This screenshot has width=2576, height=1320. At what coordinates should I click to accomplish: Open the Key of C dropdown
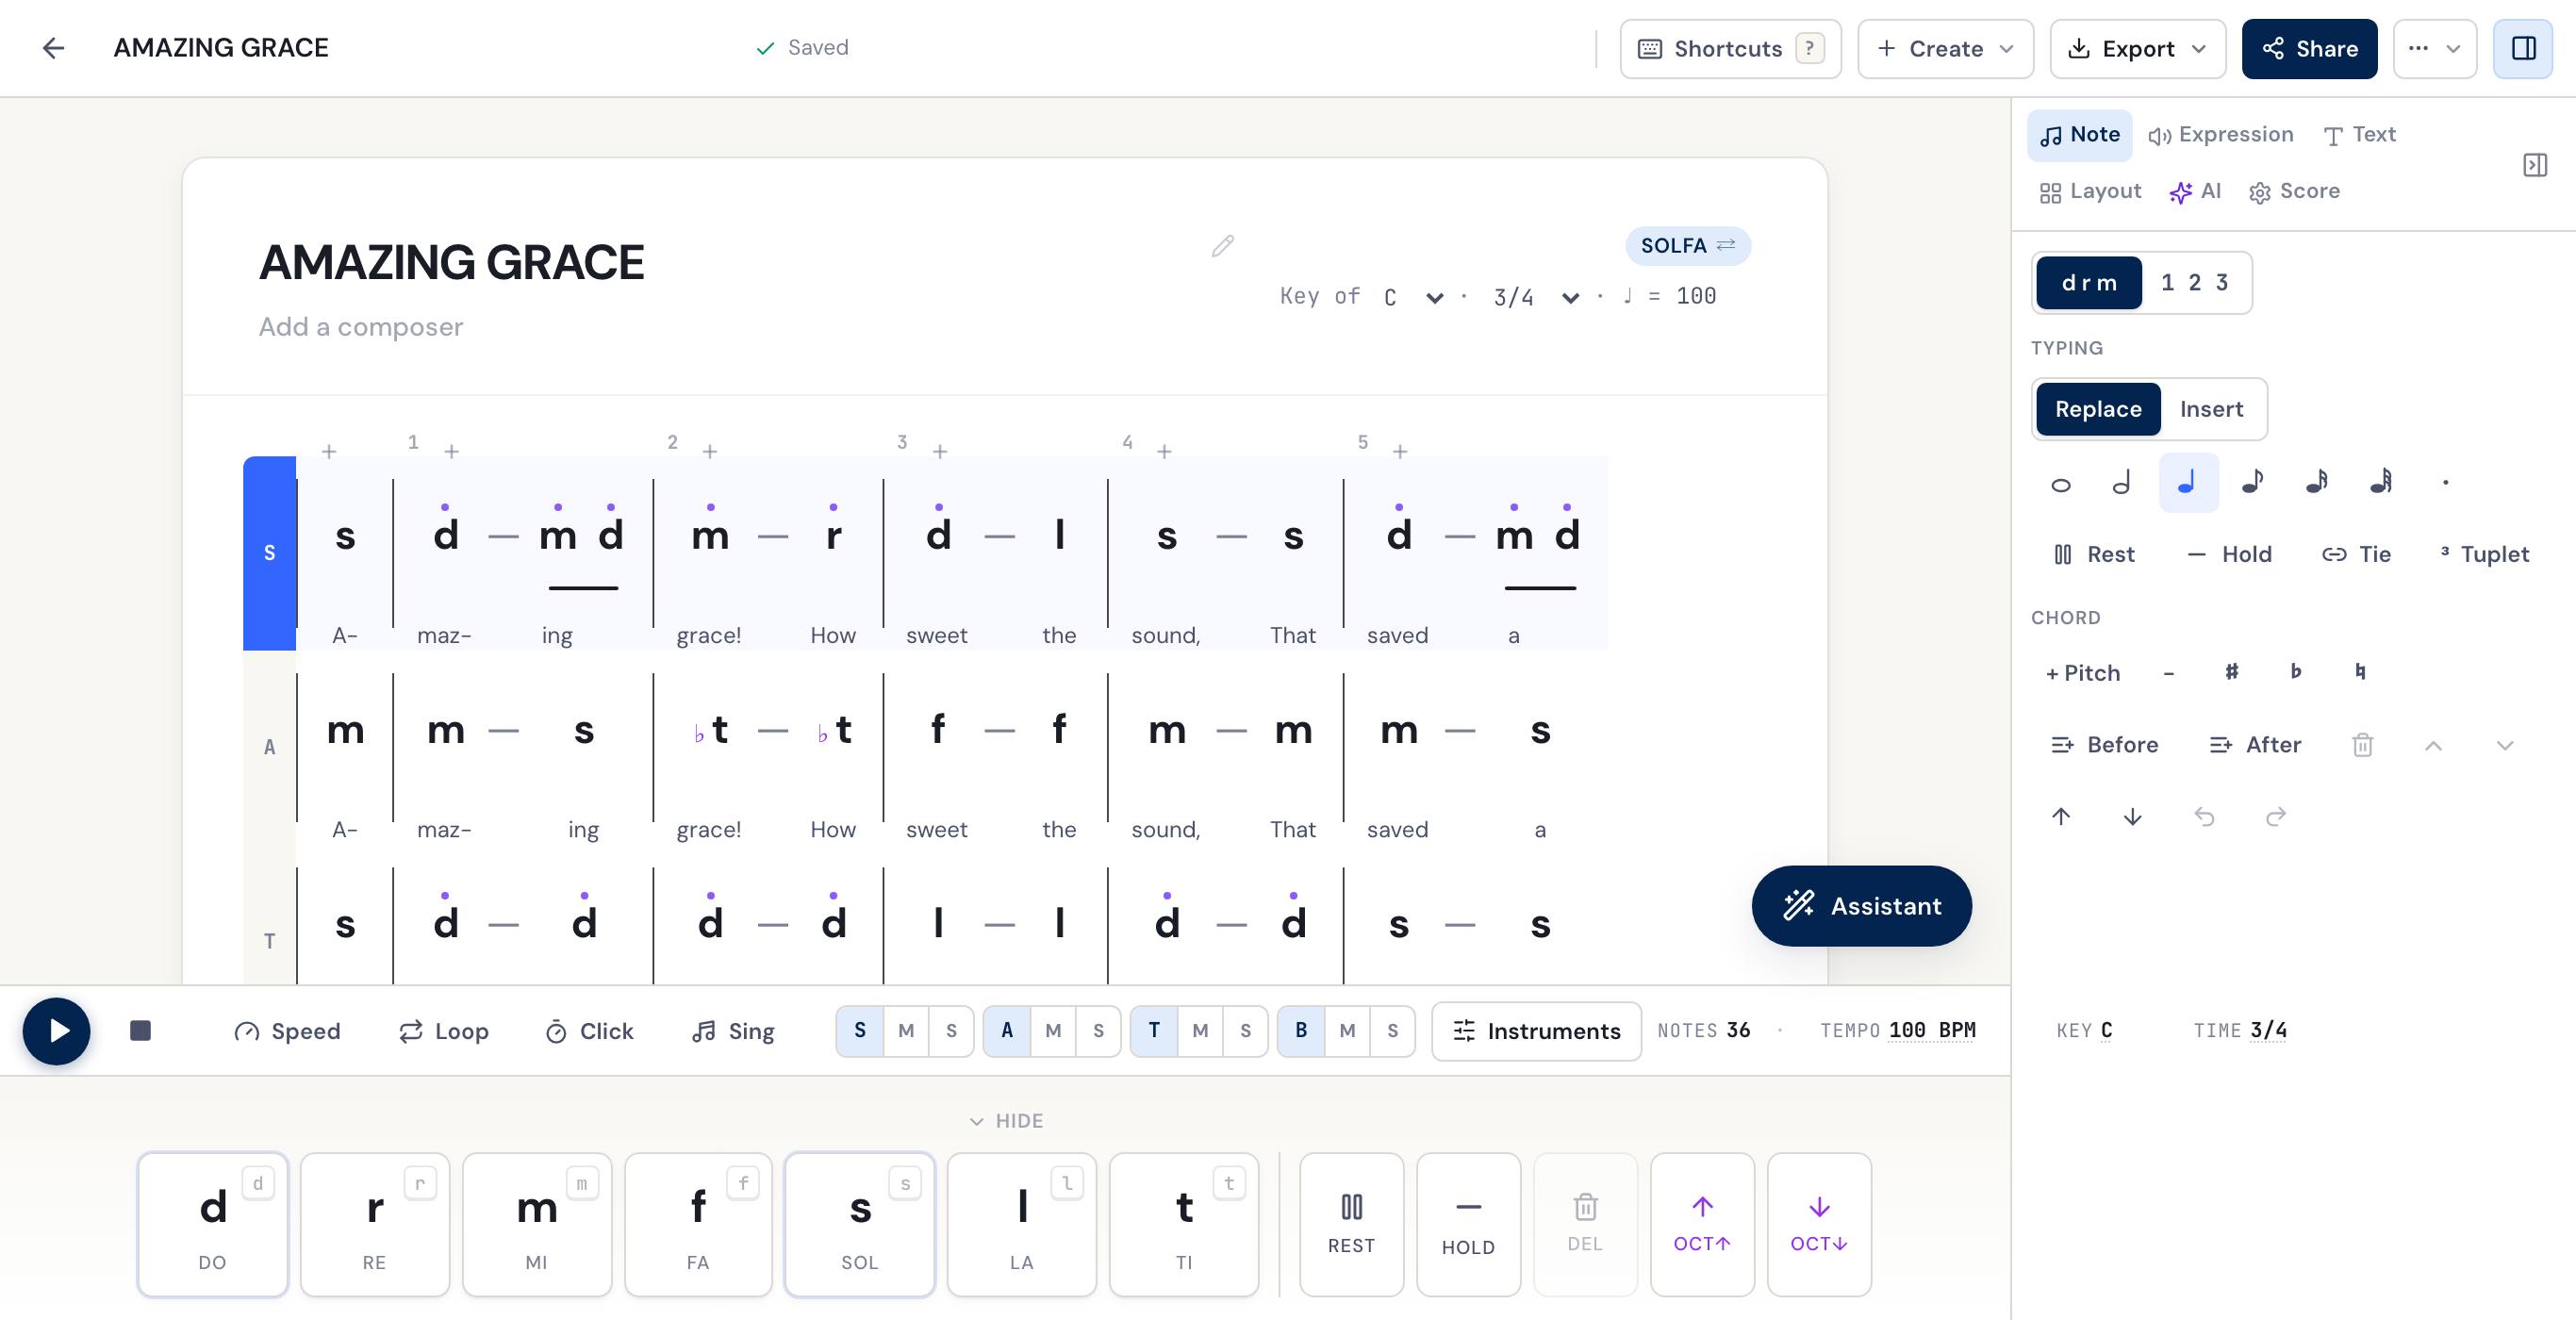tap(1413, 297)
